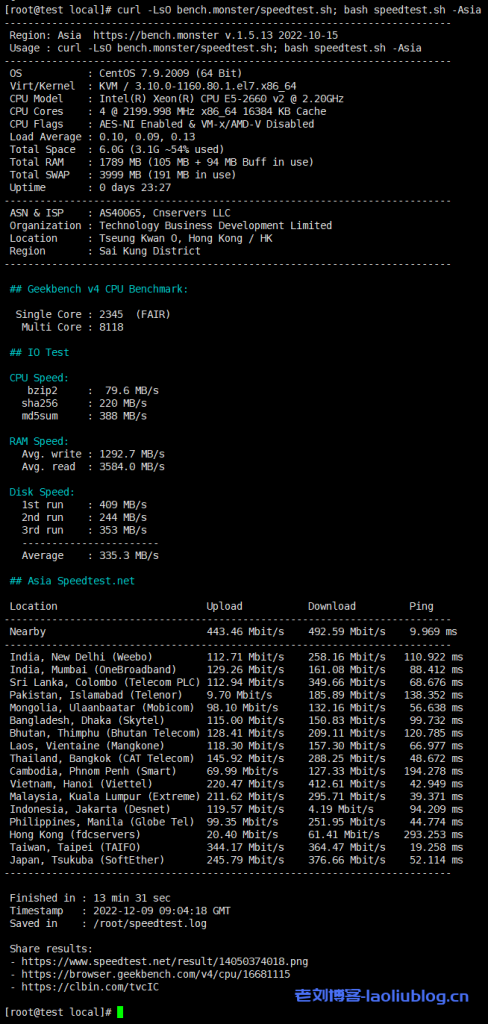
Task: Select the Total SWAP 3999 MB value
Action: pos(167,175)
